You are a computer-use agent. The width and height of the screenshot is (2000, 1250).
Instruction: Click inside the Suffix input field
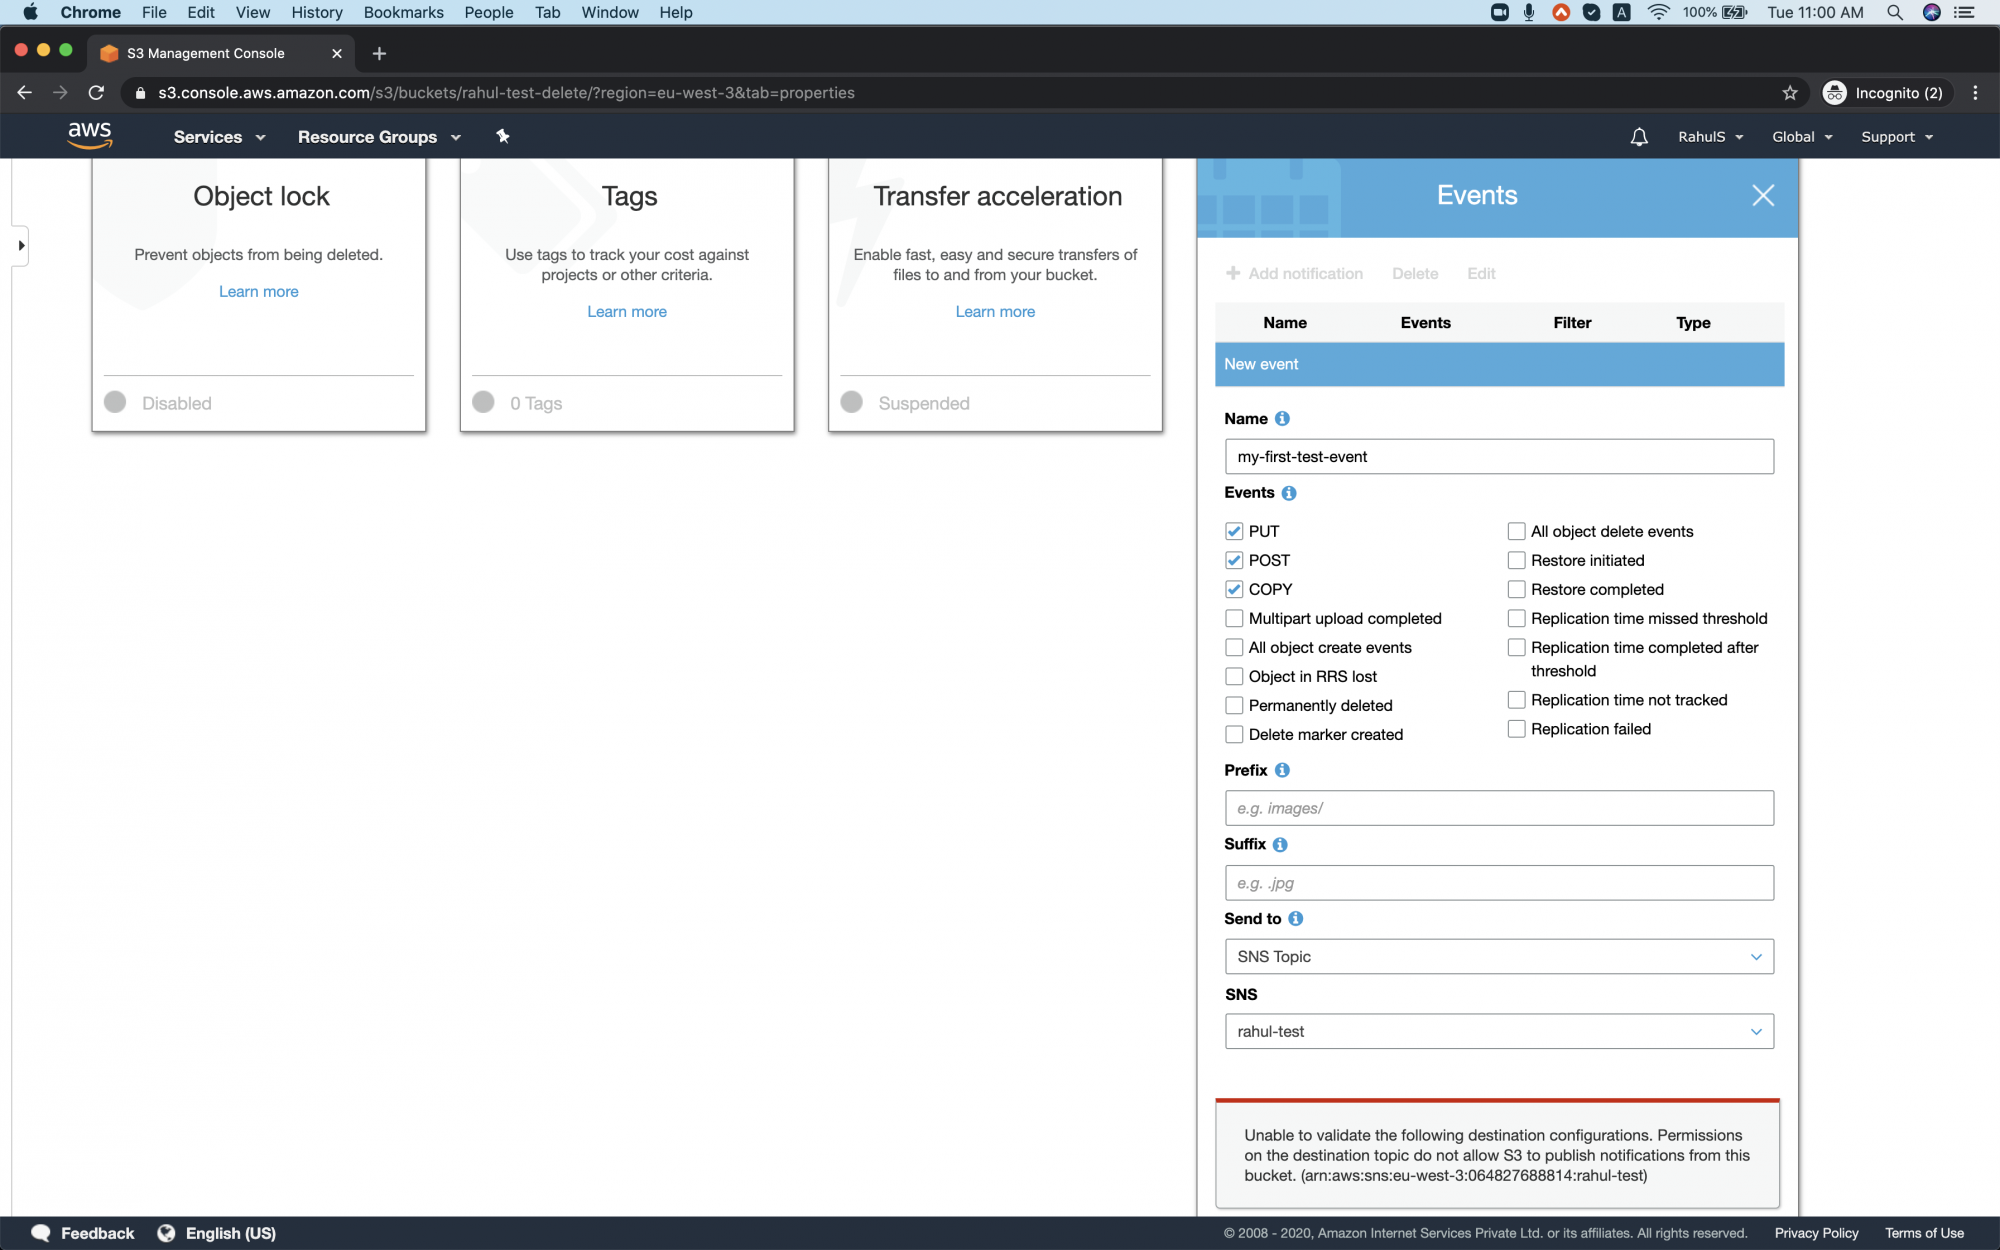pos(1498,882)
